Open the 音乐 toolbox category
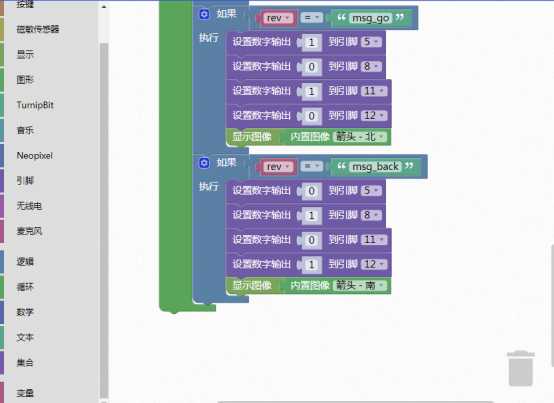Viewport: 554px width, 403px height. coord(25,130)
